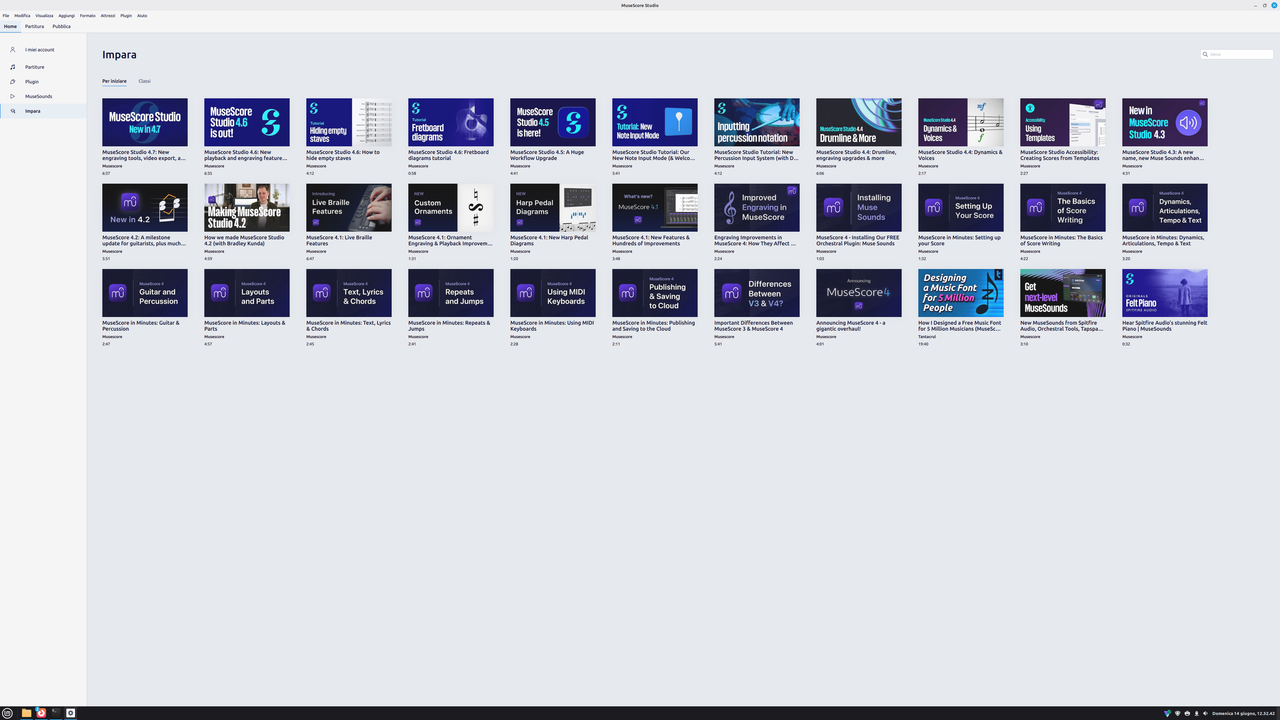The height and width of the screenshot is (720, 1280).
Task: Click the red browser icon in taskbar
Action: click(41, 713)
